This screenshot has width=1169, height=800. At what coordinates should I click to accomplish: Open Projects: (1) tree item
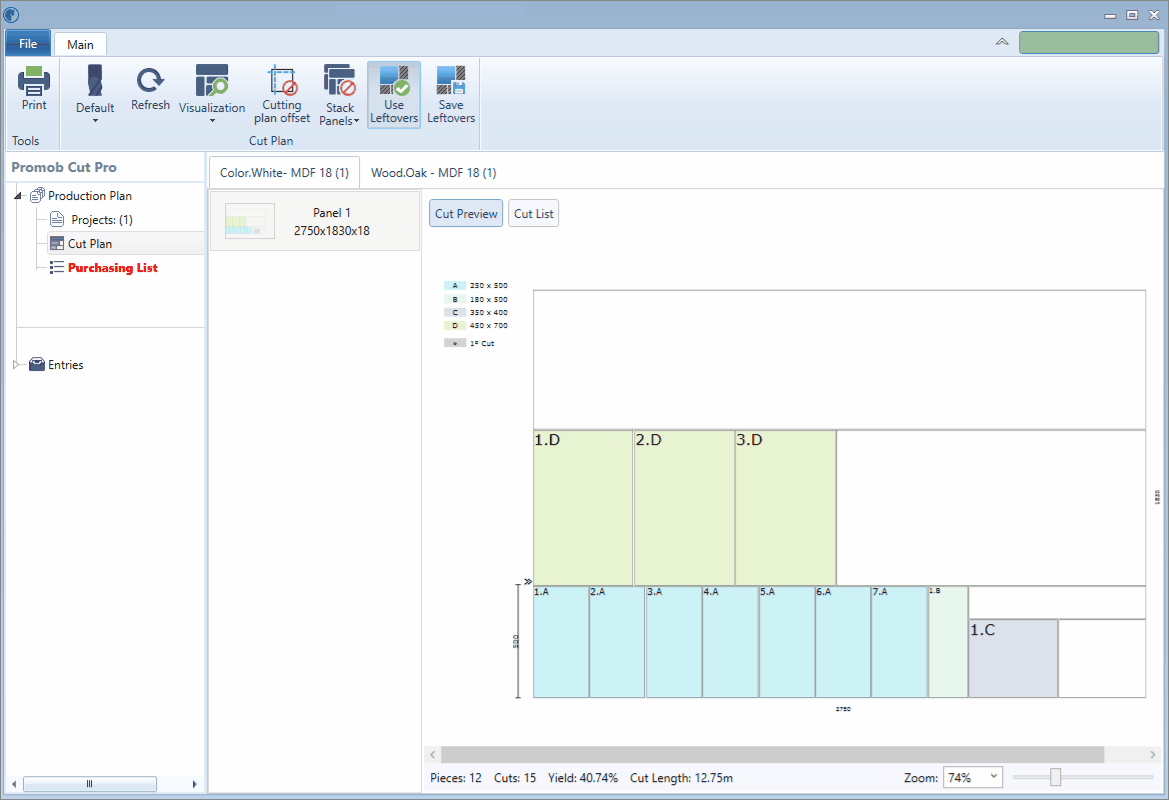(x=102, y=219)
